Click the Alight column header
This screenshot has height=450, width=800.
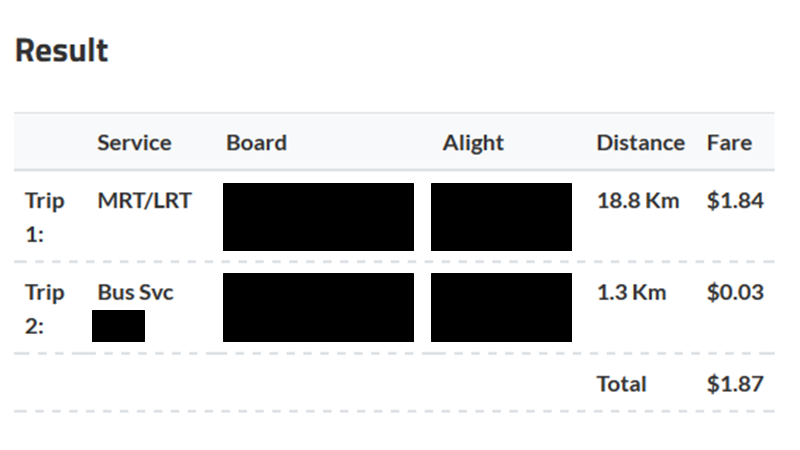pyautogui.click(x=473, y=143)
